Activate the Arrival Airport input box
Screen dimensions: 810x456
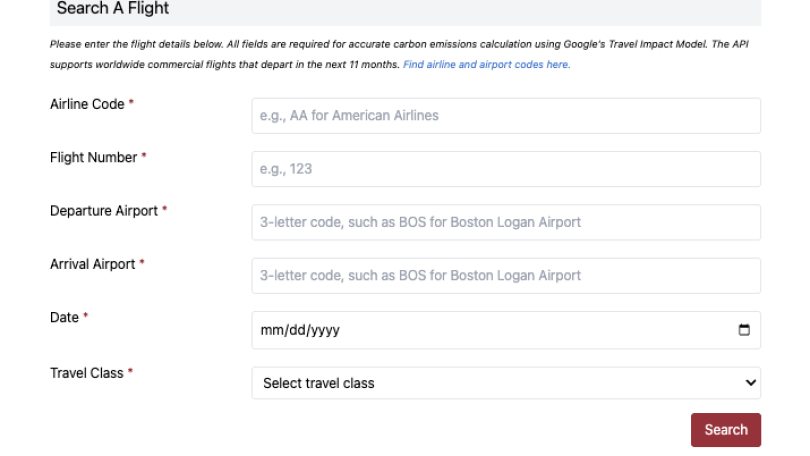pyautogui.click(x=505, y=275)
